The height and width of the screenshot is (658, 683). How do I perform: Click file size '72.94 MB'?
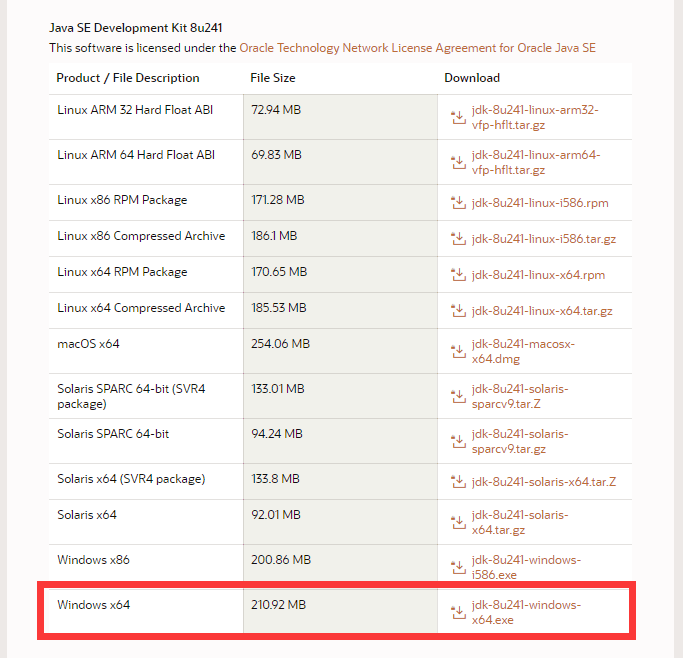click(276, 110)
